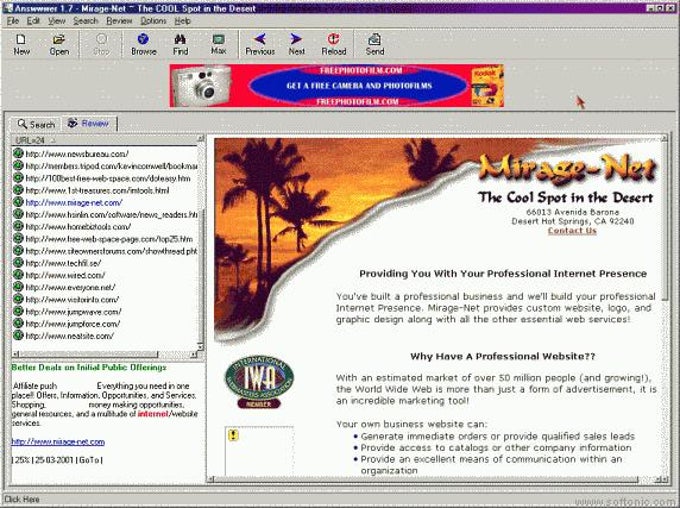
Task: Click the green icon beside everyone.net
Action: click(18, 287)
